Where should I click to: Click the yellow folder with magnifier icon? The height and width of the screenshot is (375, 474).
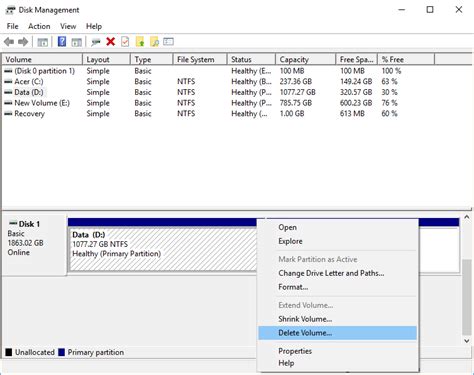coord(154,42)
